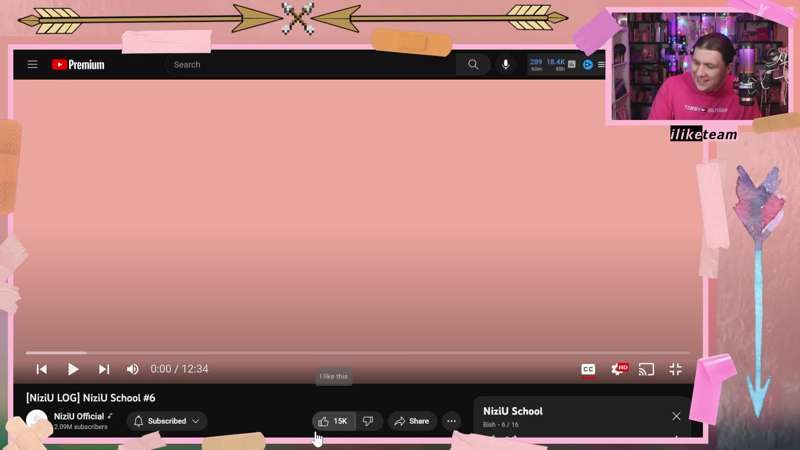800x450 pixels.
Task: Go to YouTube Premium home logo
Action: click(78, 65)
